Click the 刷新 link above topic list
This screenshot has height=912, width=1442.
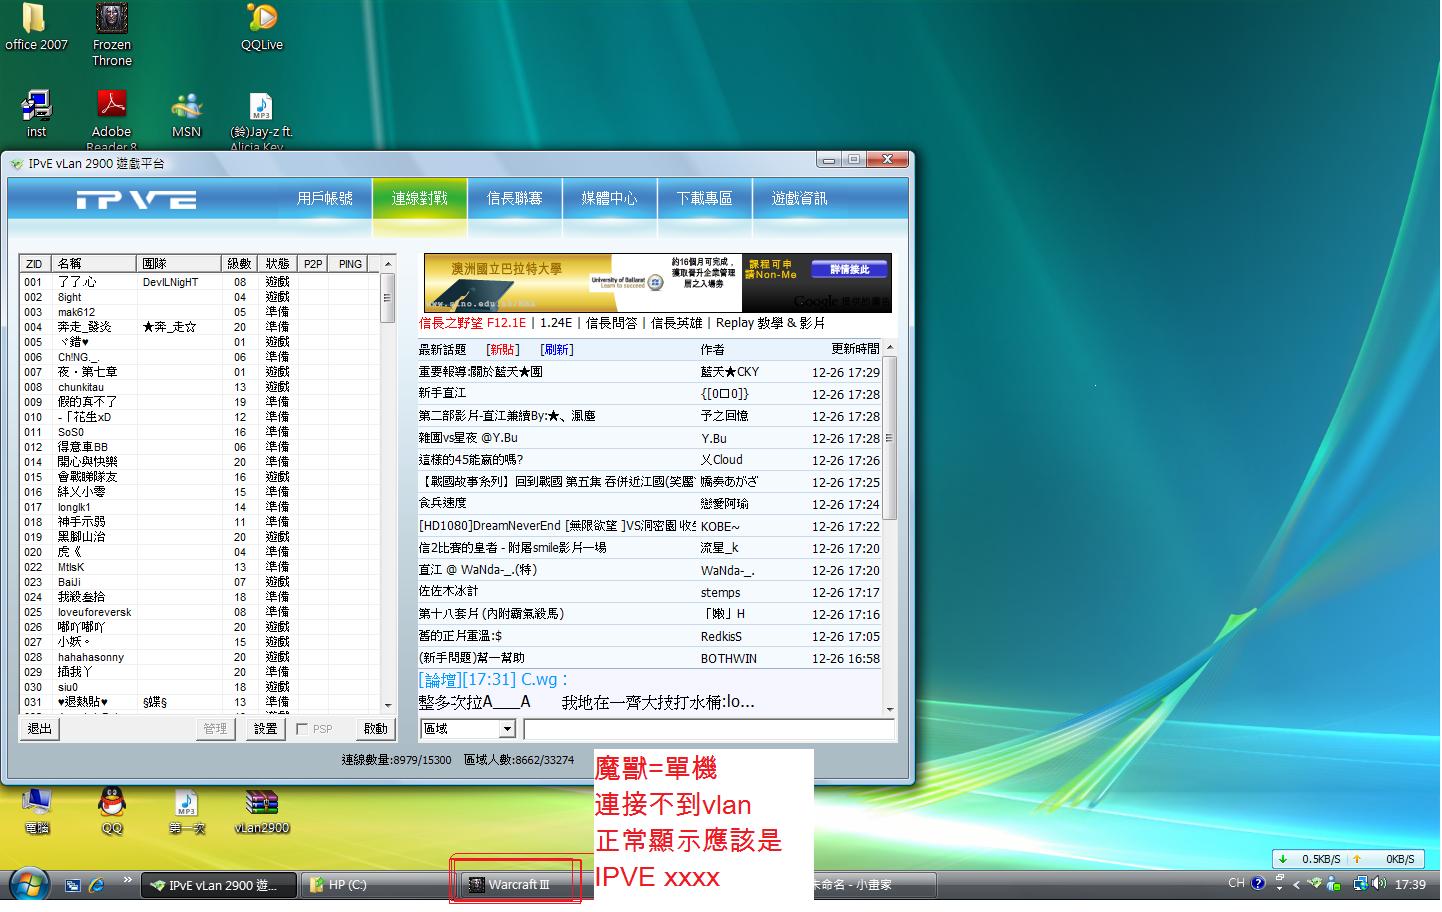tap(556, 349)
